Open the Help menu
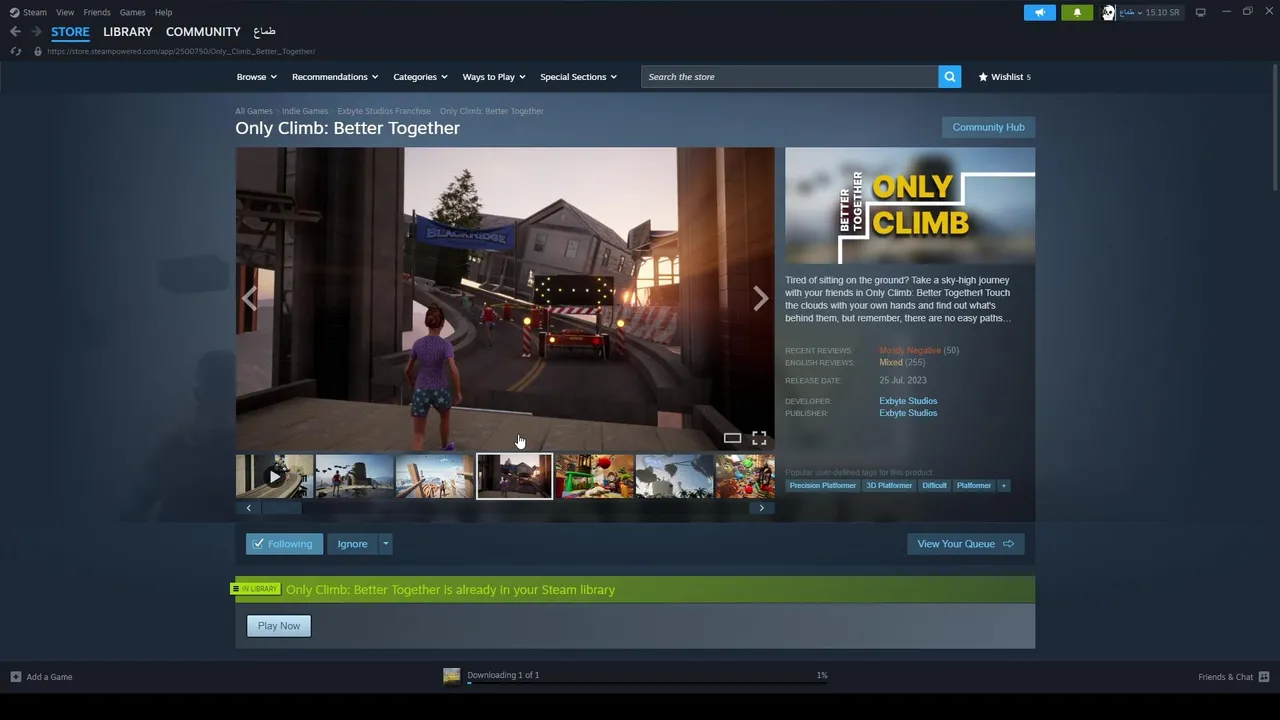The height and width of the screenshot is (720, 1280). 163,12
